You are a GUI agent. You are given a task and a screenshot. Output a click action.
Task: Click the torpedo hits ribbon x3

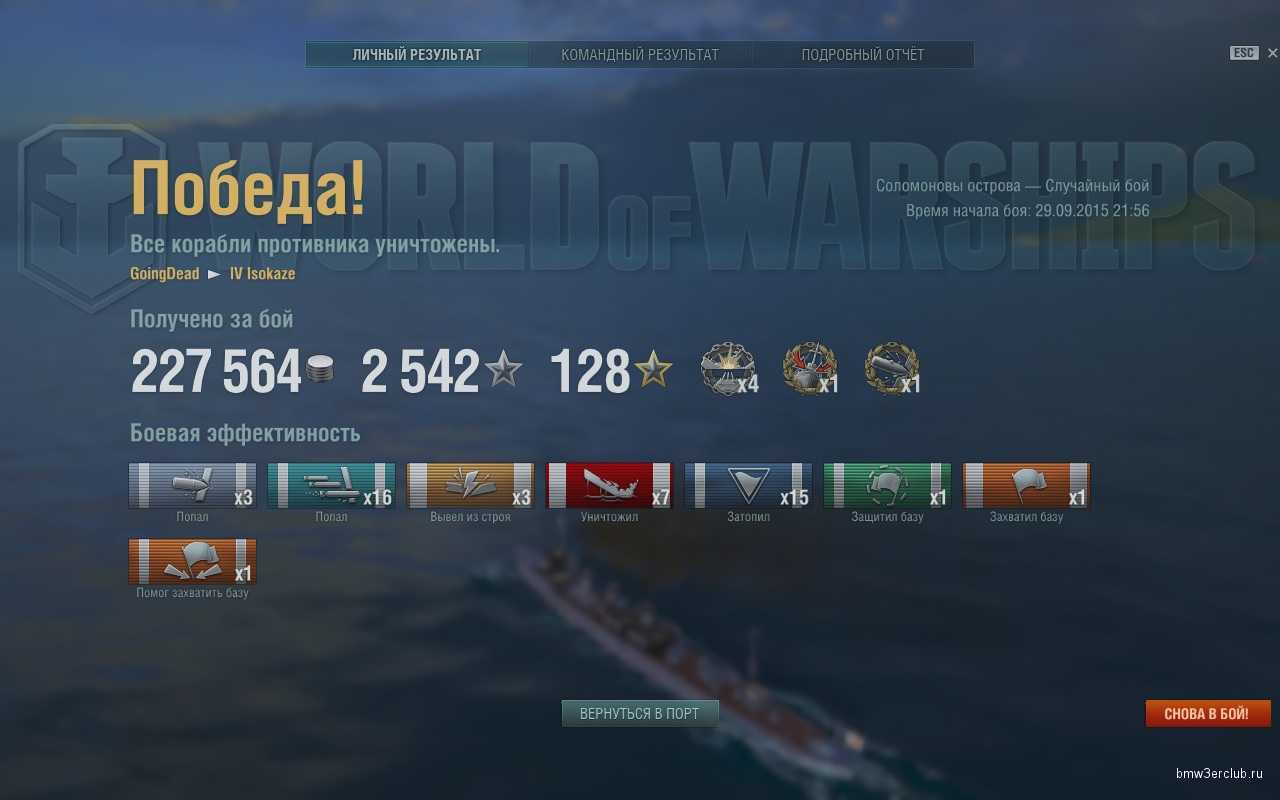click(x=192, y=485)
